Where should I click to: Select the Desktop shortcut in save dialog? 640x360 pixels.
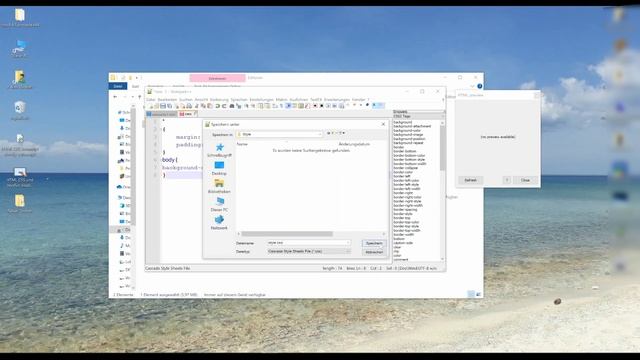click(219, 168)
